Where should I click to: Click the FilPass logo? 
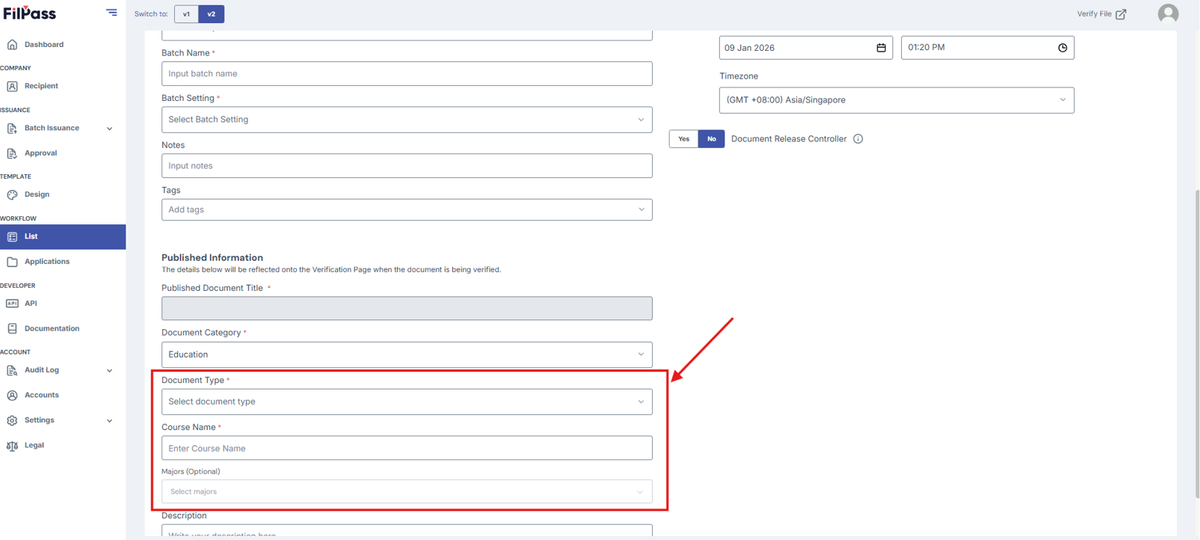(x=29, y=13)
